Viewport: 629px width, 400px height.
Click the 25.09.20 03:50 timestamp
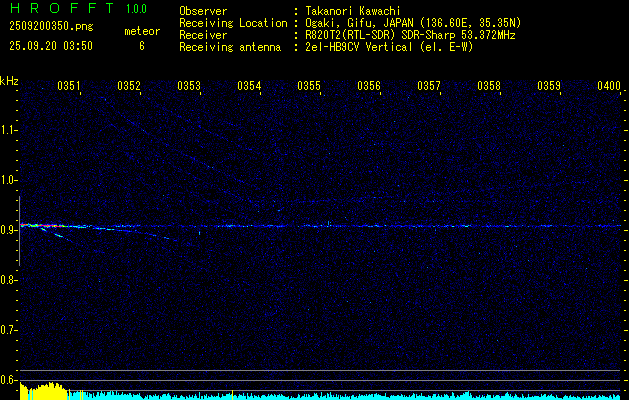pos(50,46)
